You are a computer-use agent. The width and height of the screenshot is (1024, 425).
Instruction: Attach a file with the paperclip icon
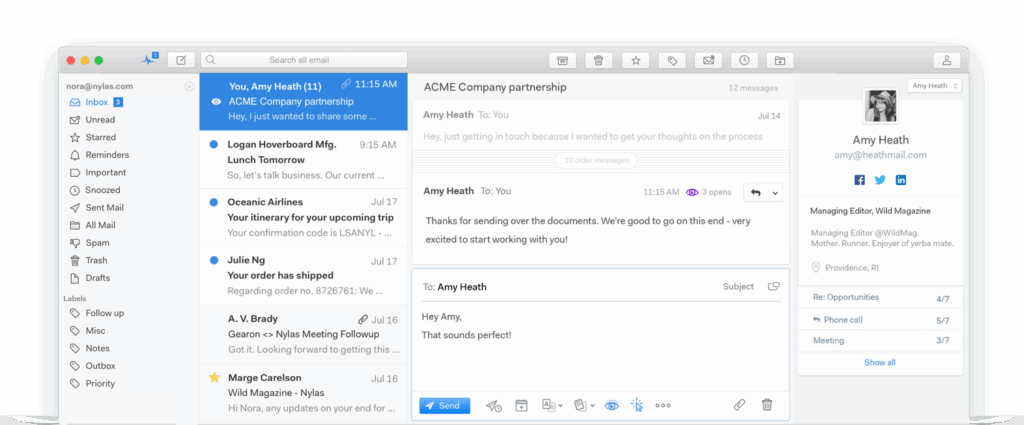tap(739, 405)
